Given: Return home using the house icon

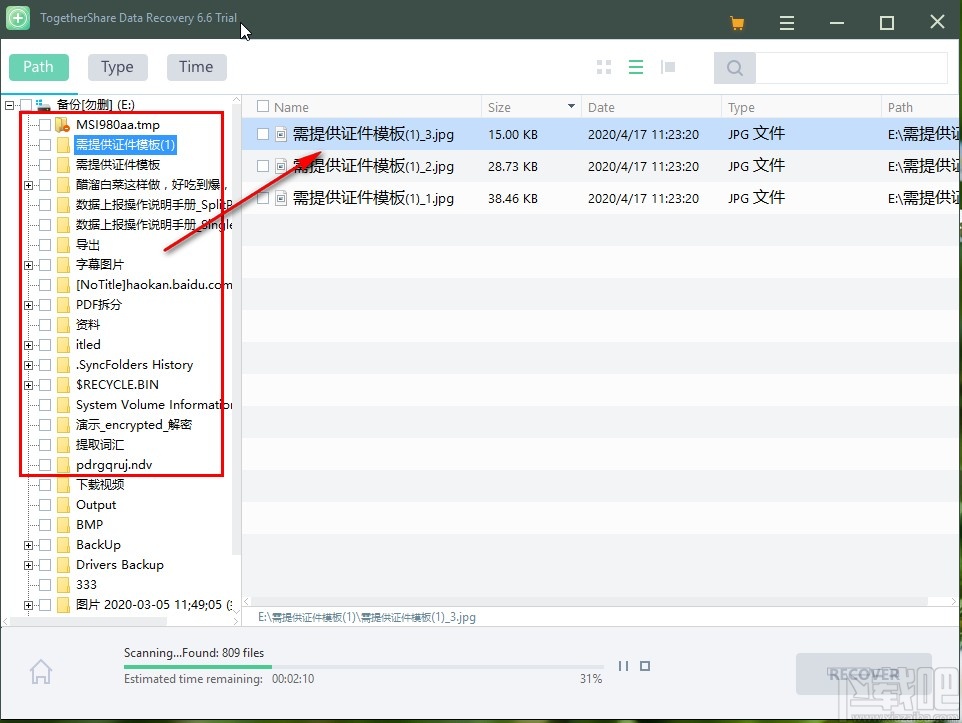Looking at the screenshot, I should (41, 671).
